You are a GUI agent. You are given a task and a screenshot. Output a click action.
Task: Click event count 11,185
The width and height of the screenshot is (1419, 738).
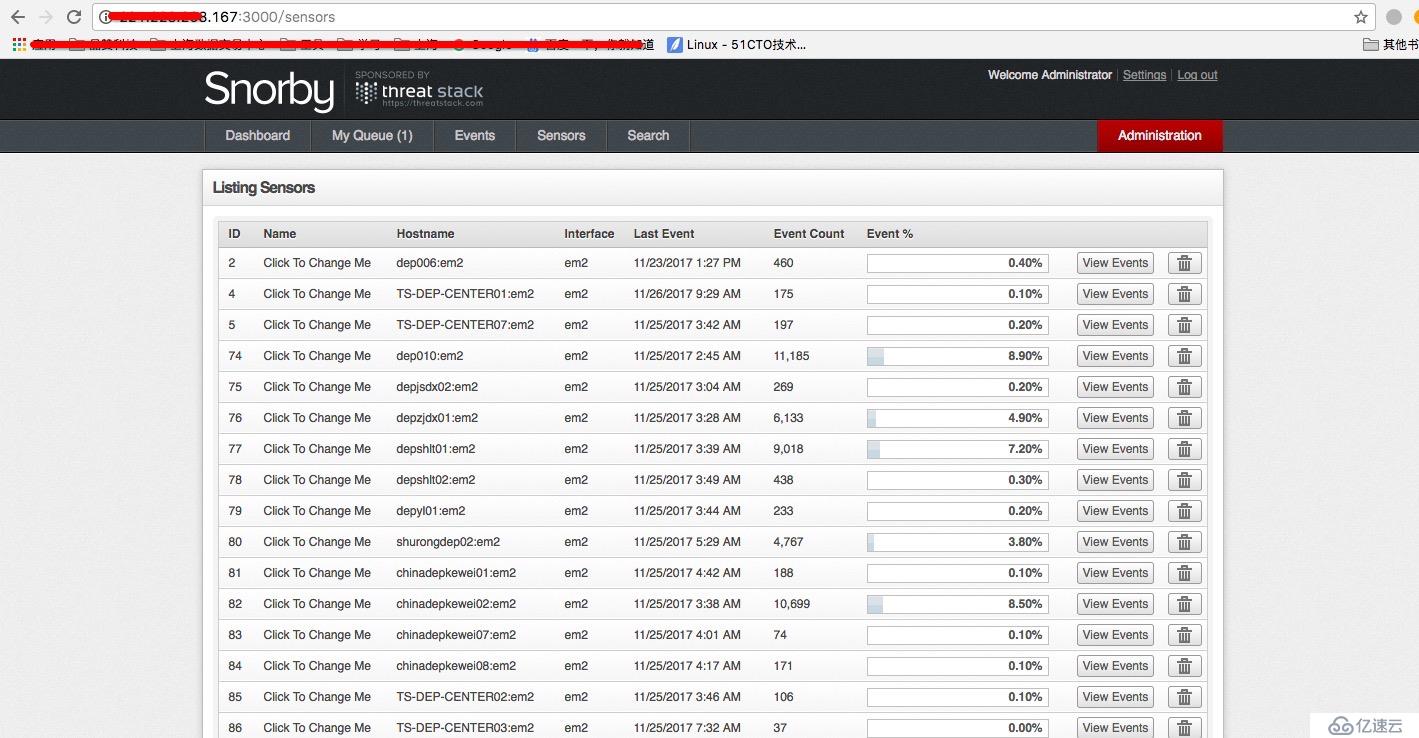[x=791, y=356]
